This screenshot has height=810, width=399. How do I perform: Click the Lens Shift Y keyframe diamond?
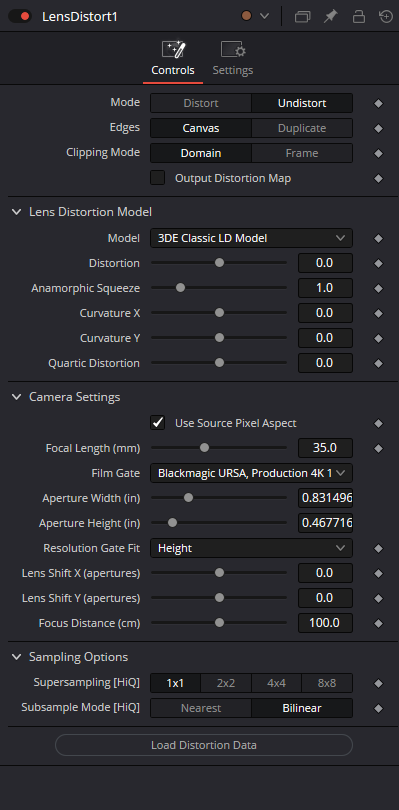[x=378, y=599]
